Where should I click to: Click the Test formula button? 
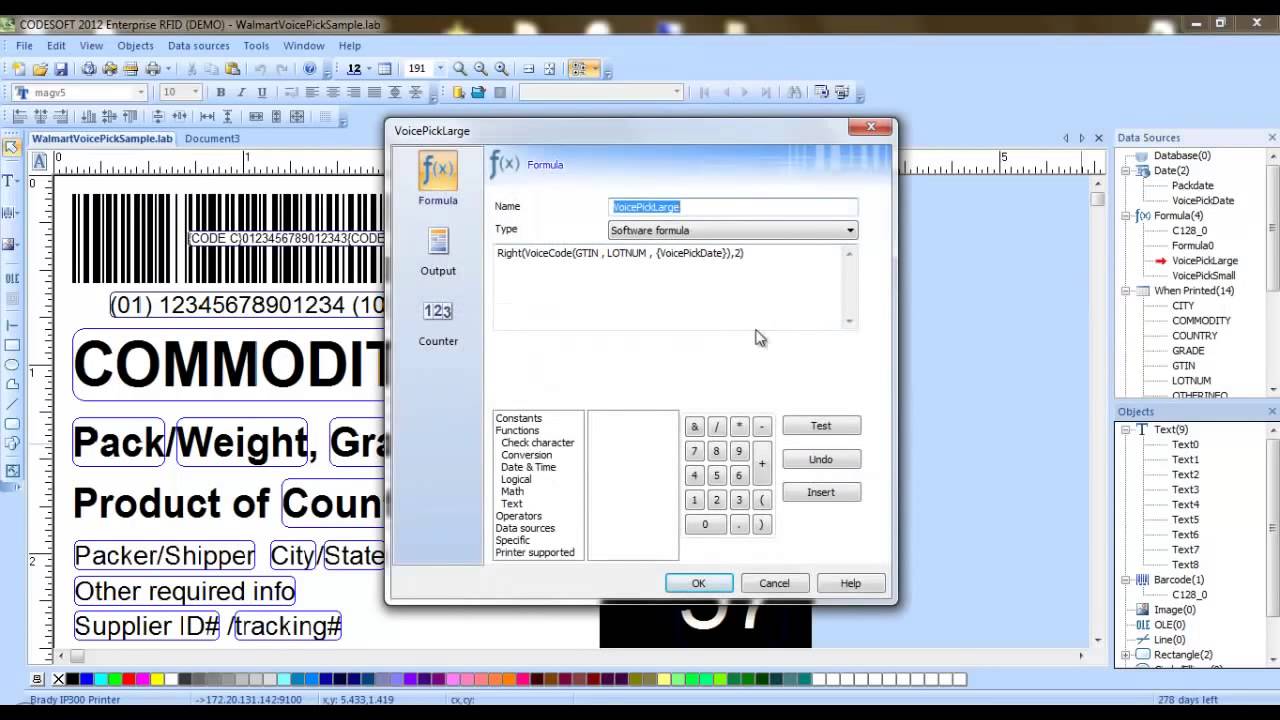(821, 426)
